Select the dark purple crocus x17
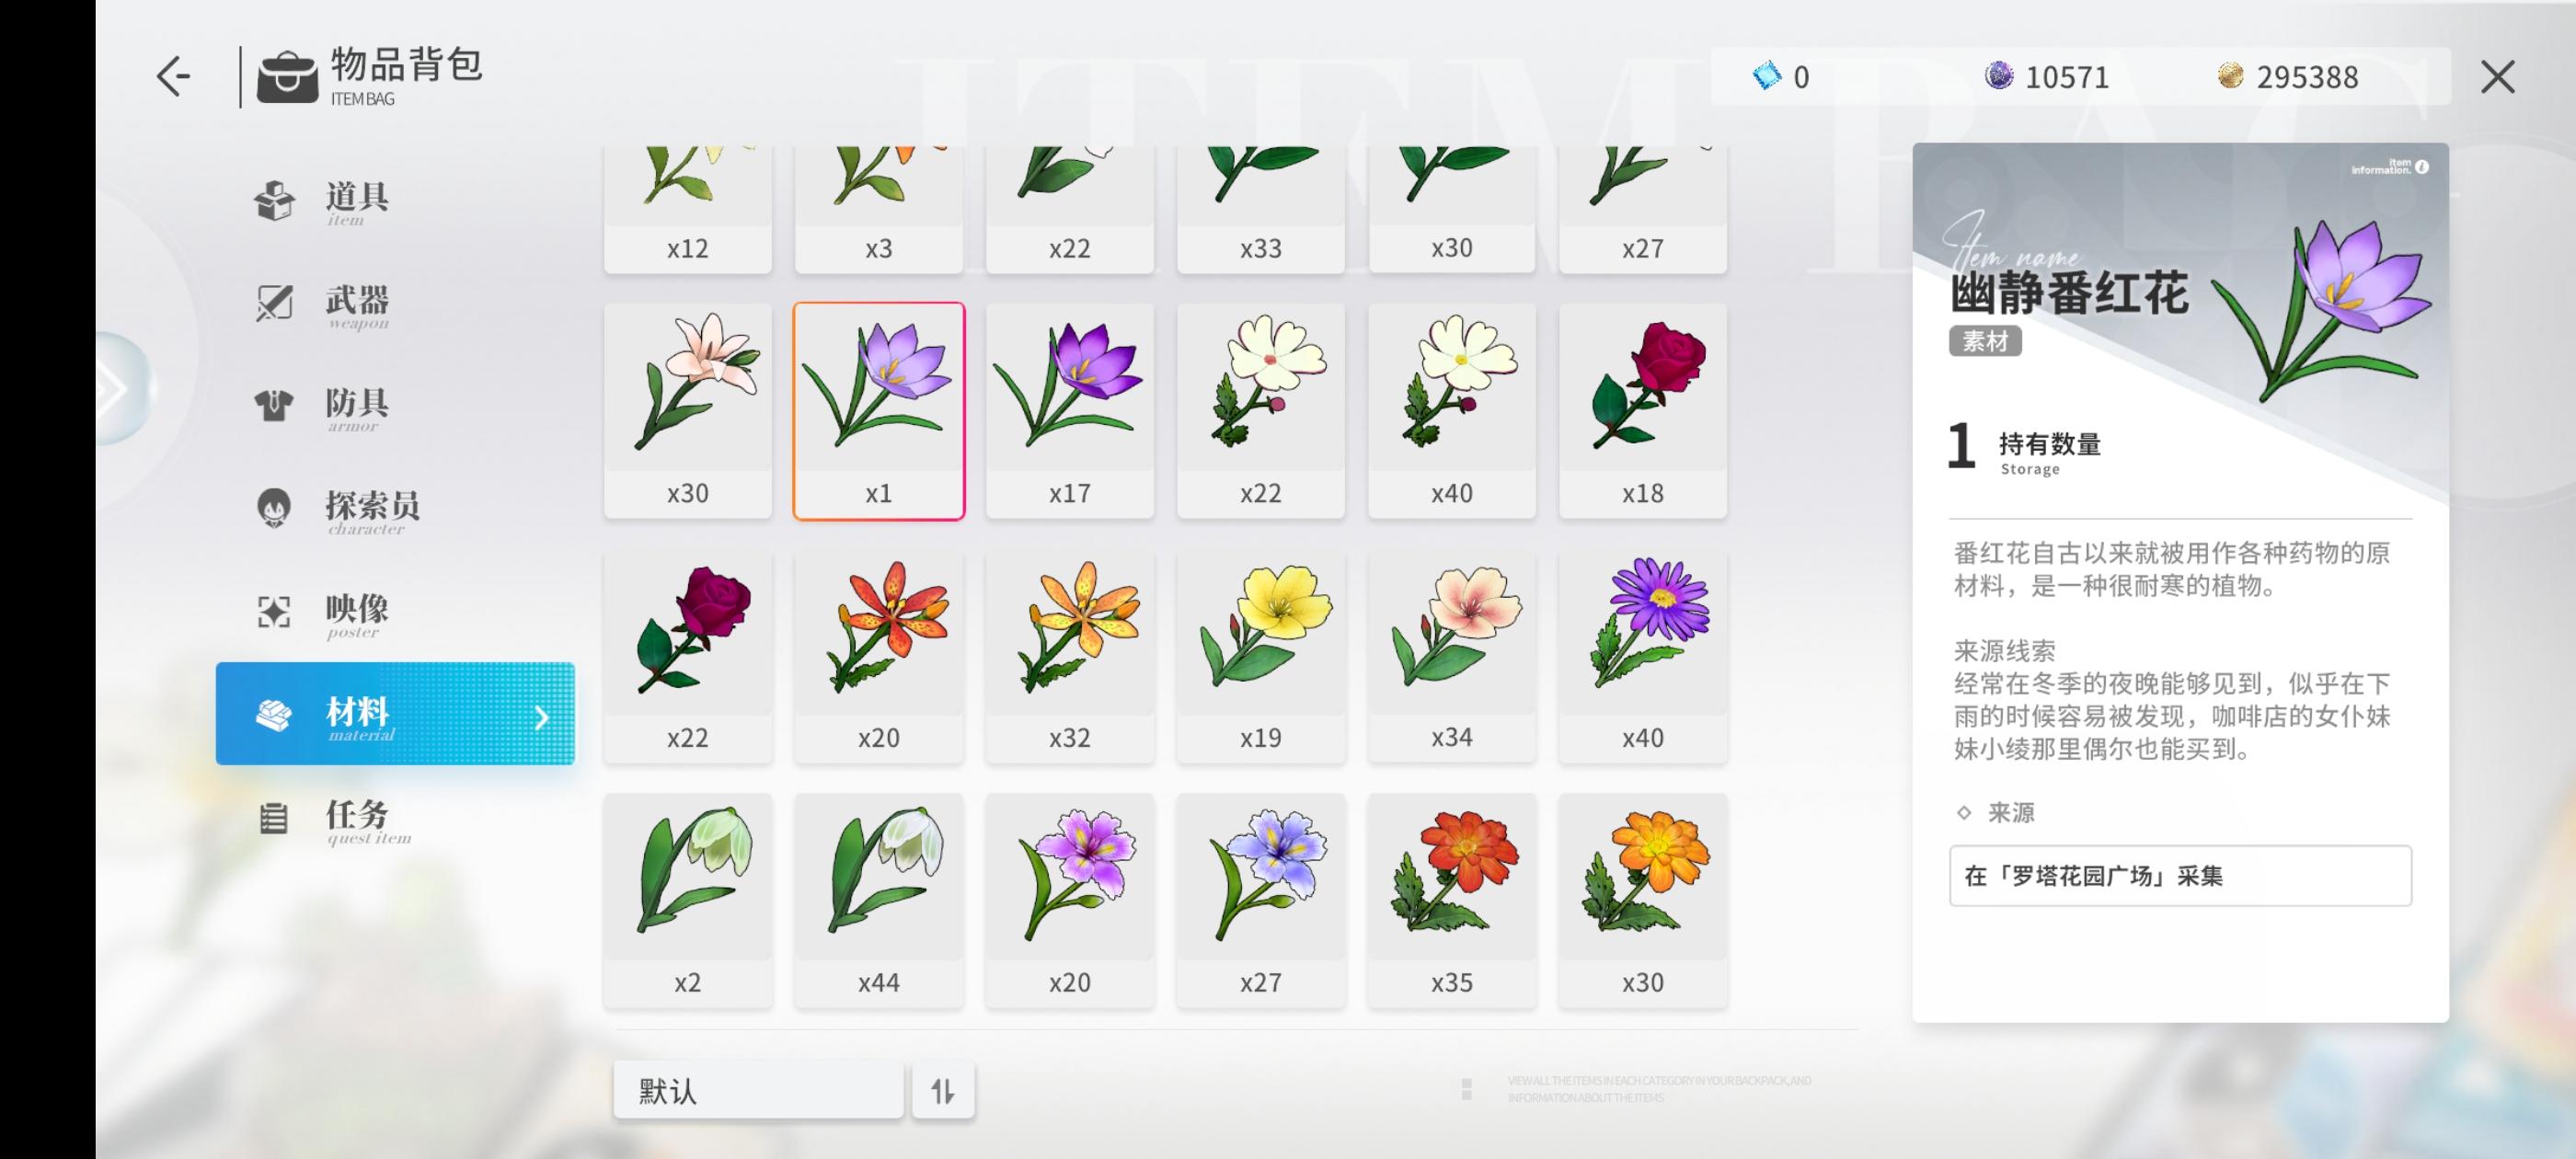 (1070, 410)
